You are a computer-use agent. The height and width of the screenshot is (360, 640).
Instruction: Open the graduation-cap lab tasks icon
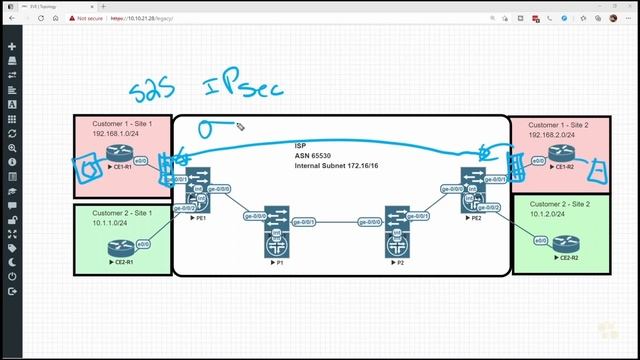point(12,191)
